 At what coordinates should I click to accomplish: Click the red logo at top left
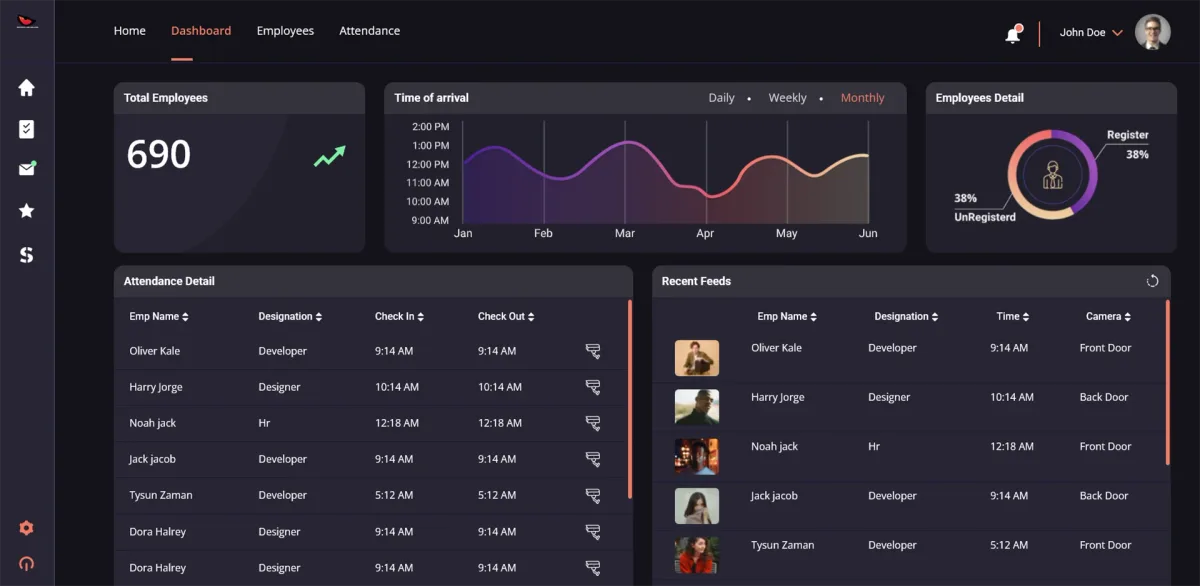coord(27,22)
